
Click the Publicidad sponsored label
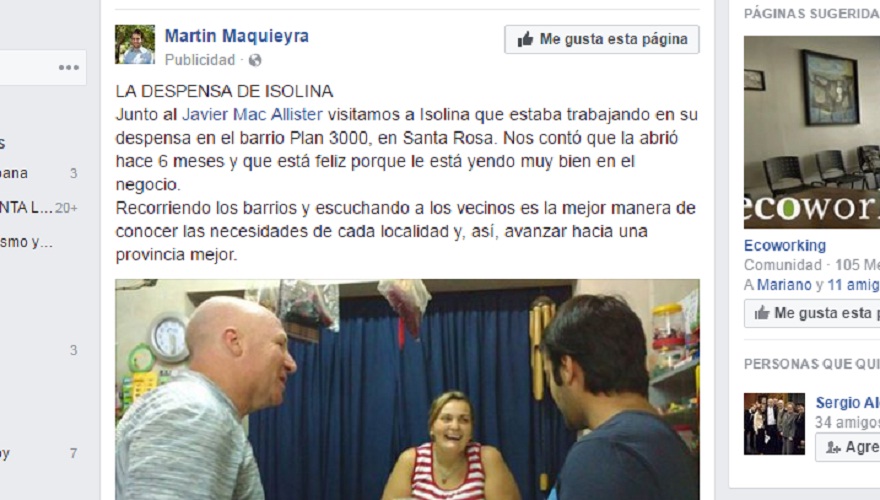tap(200, 60)
